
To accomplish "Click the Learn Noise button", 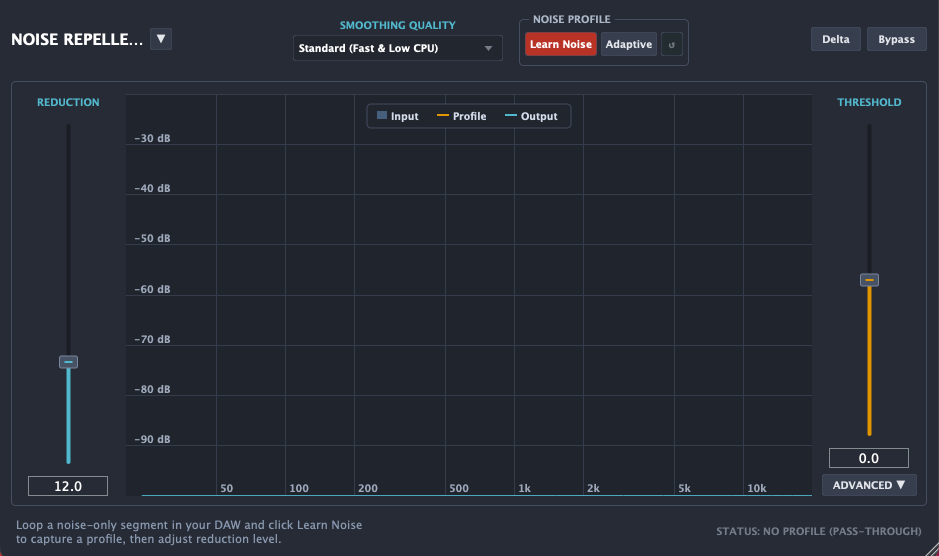I will tap(561, 44).
